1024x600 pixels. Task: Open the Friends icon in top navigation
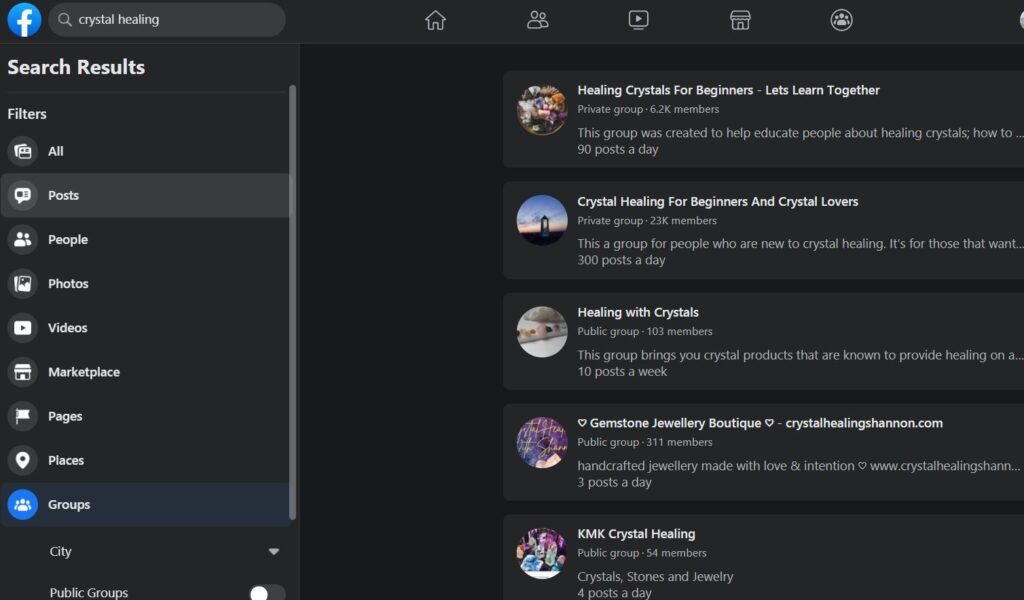point(538,20)
